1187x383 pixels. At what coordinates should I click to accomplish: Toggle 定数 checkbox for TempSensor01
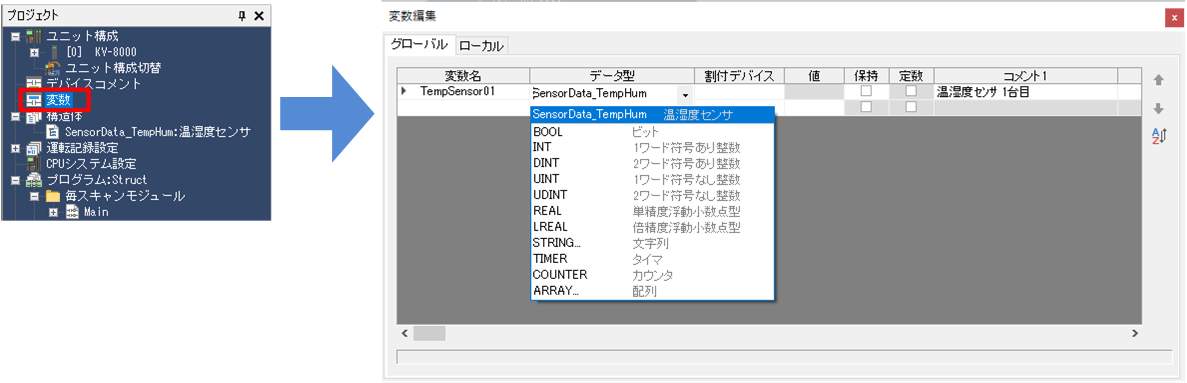(x=911, y=91)
